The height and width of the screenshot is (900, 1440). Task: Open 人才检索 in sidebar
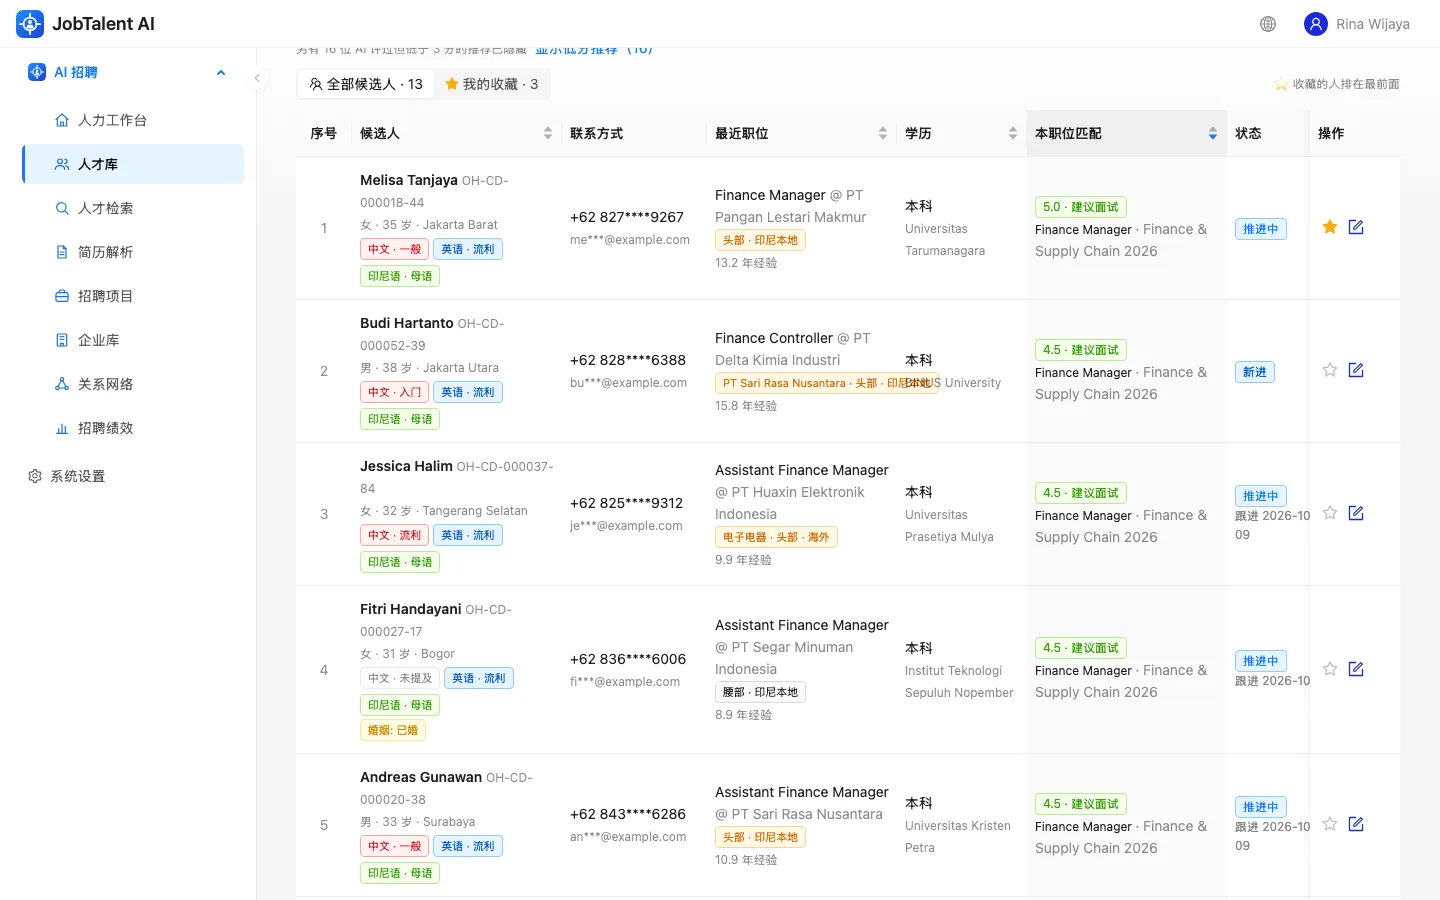pyautogui.click(x=133, y=208)
